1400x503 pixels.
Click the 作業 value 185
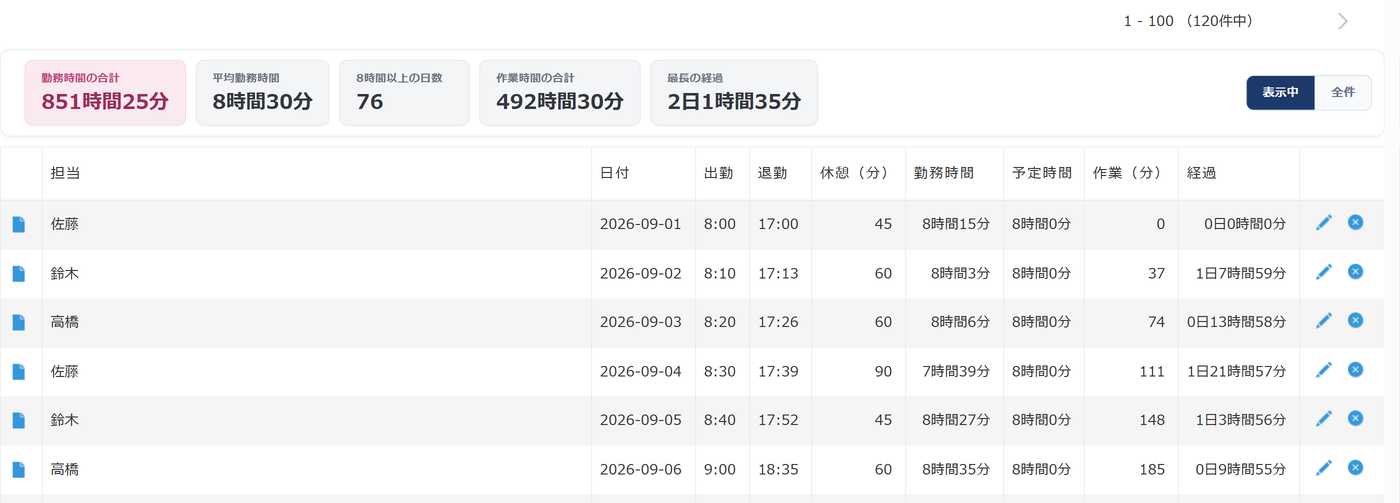[x=1152, y=469]
